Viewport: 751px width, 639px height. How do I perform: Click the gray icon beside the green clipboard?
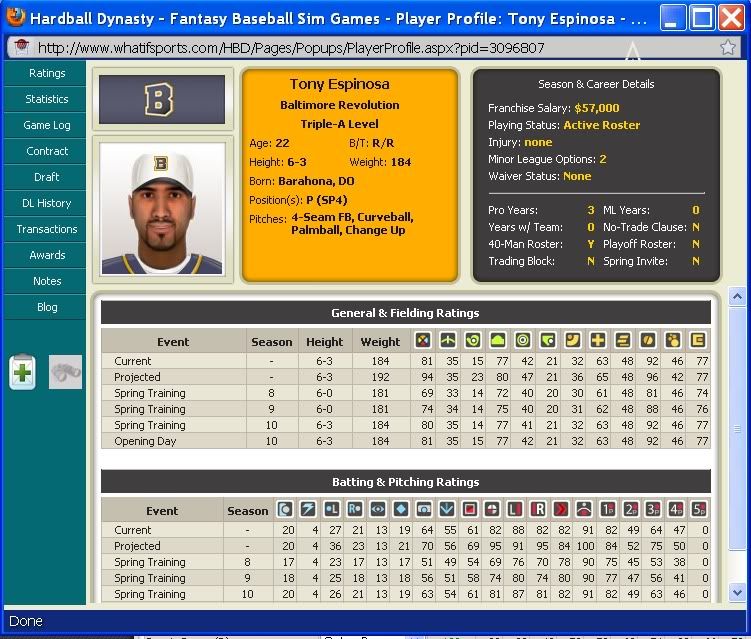coord(65,372)
